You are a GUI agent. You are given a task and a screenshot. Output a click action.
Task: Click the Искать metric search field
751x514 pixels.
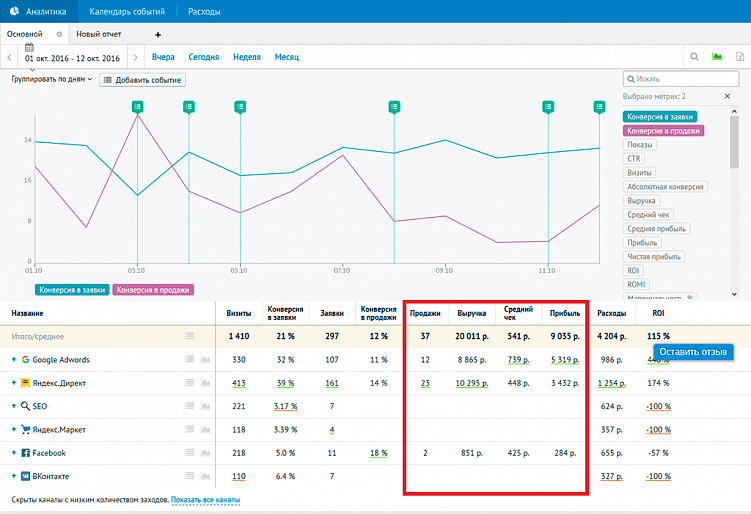(682, 78)
